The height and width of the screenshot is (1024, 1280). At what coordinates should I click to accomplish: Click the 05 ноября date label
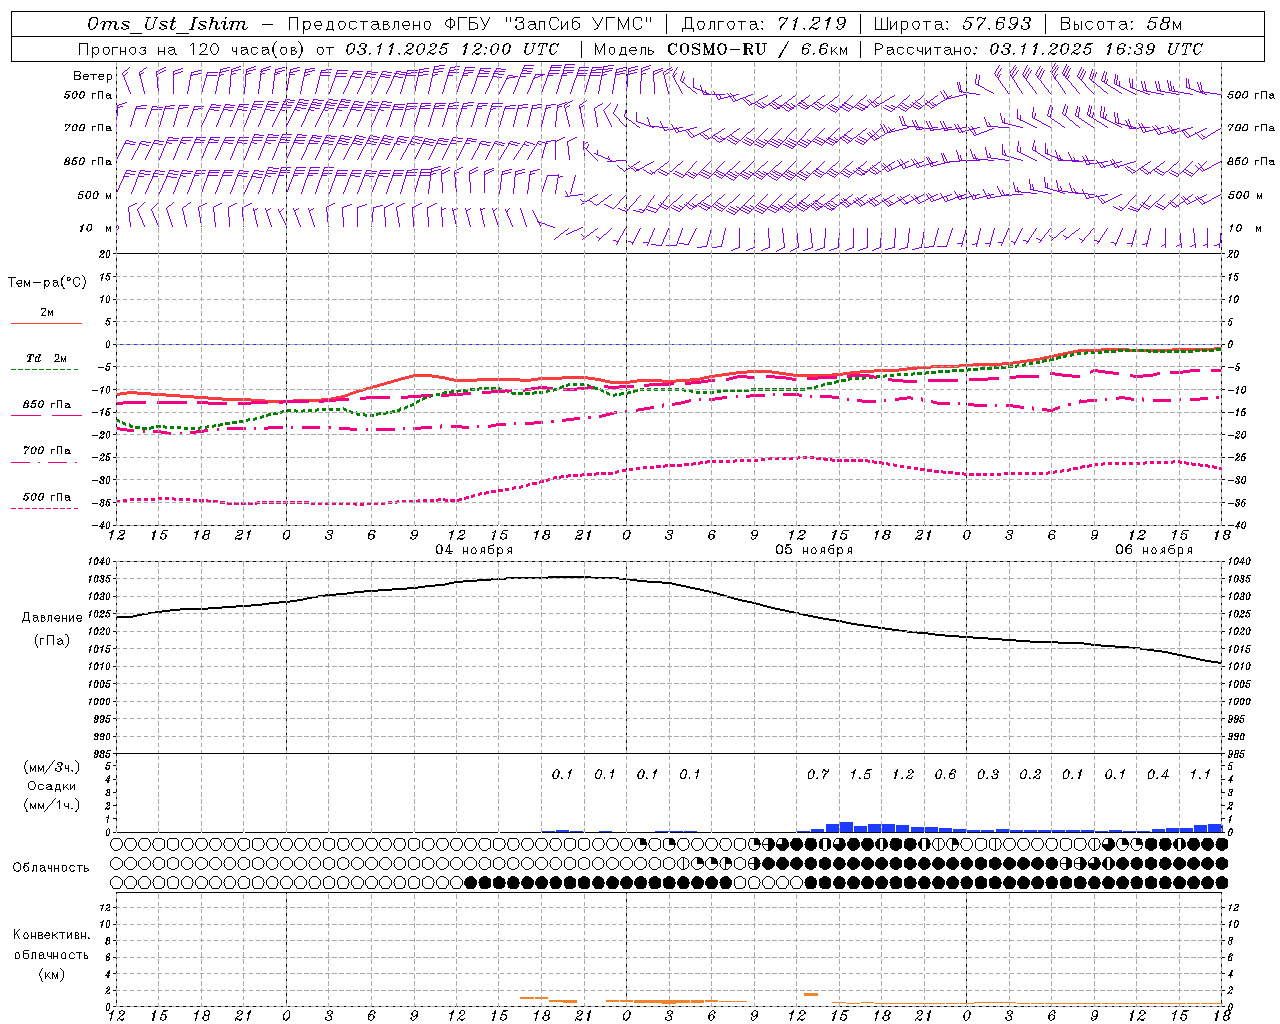coord(814,549)
